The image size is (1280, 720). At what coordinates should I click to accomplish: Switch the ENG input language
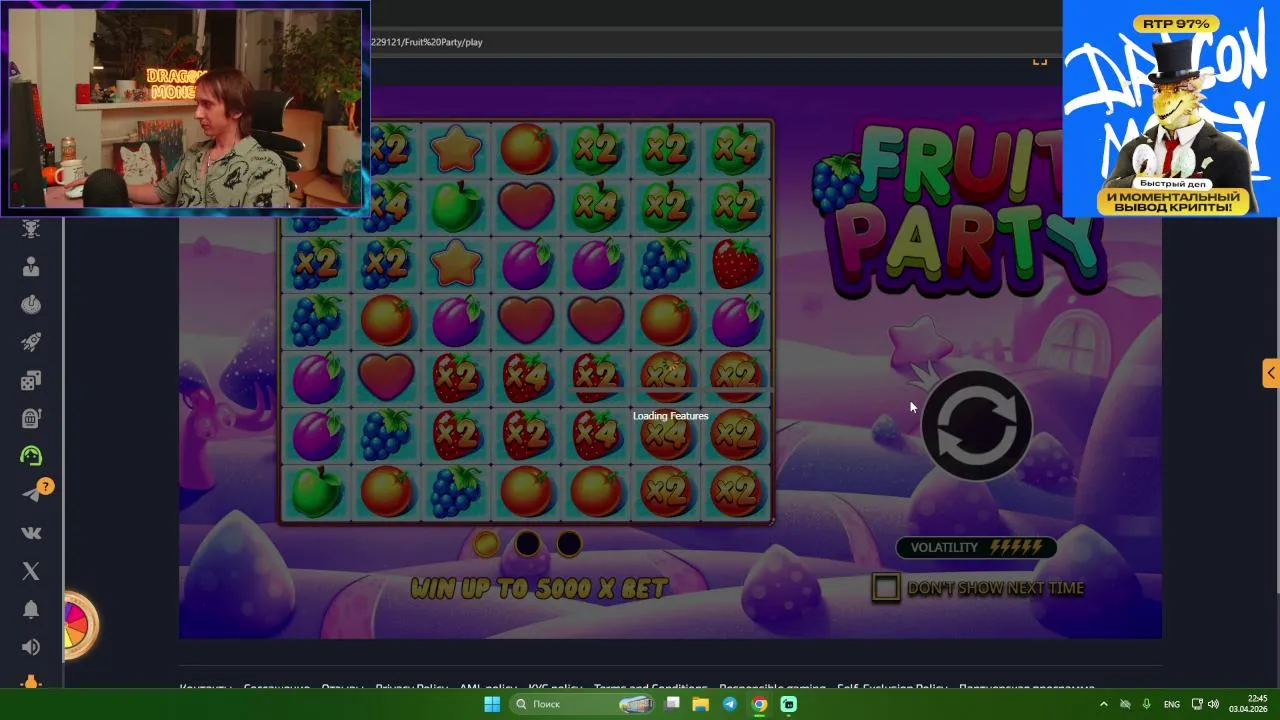(x=1172, y=704)
